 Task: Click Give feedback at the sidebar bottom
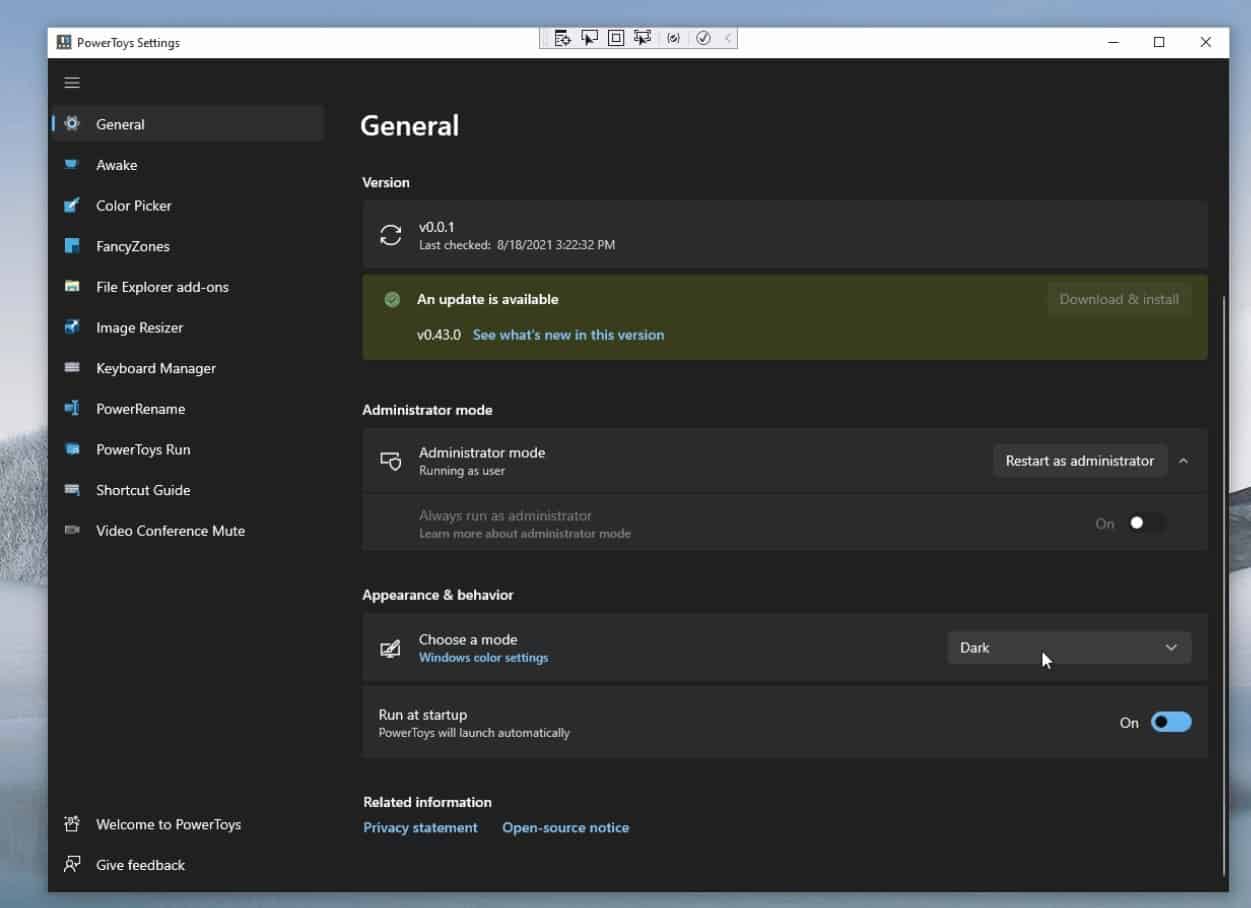coord(140,865)
